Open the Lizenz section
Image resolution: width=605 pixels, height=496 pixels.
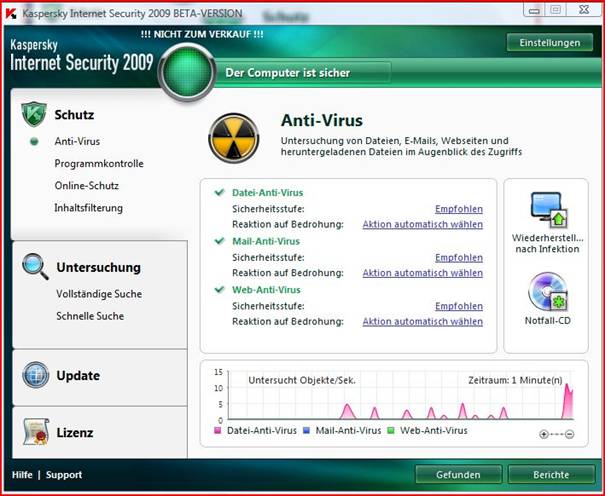[75, 432]
